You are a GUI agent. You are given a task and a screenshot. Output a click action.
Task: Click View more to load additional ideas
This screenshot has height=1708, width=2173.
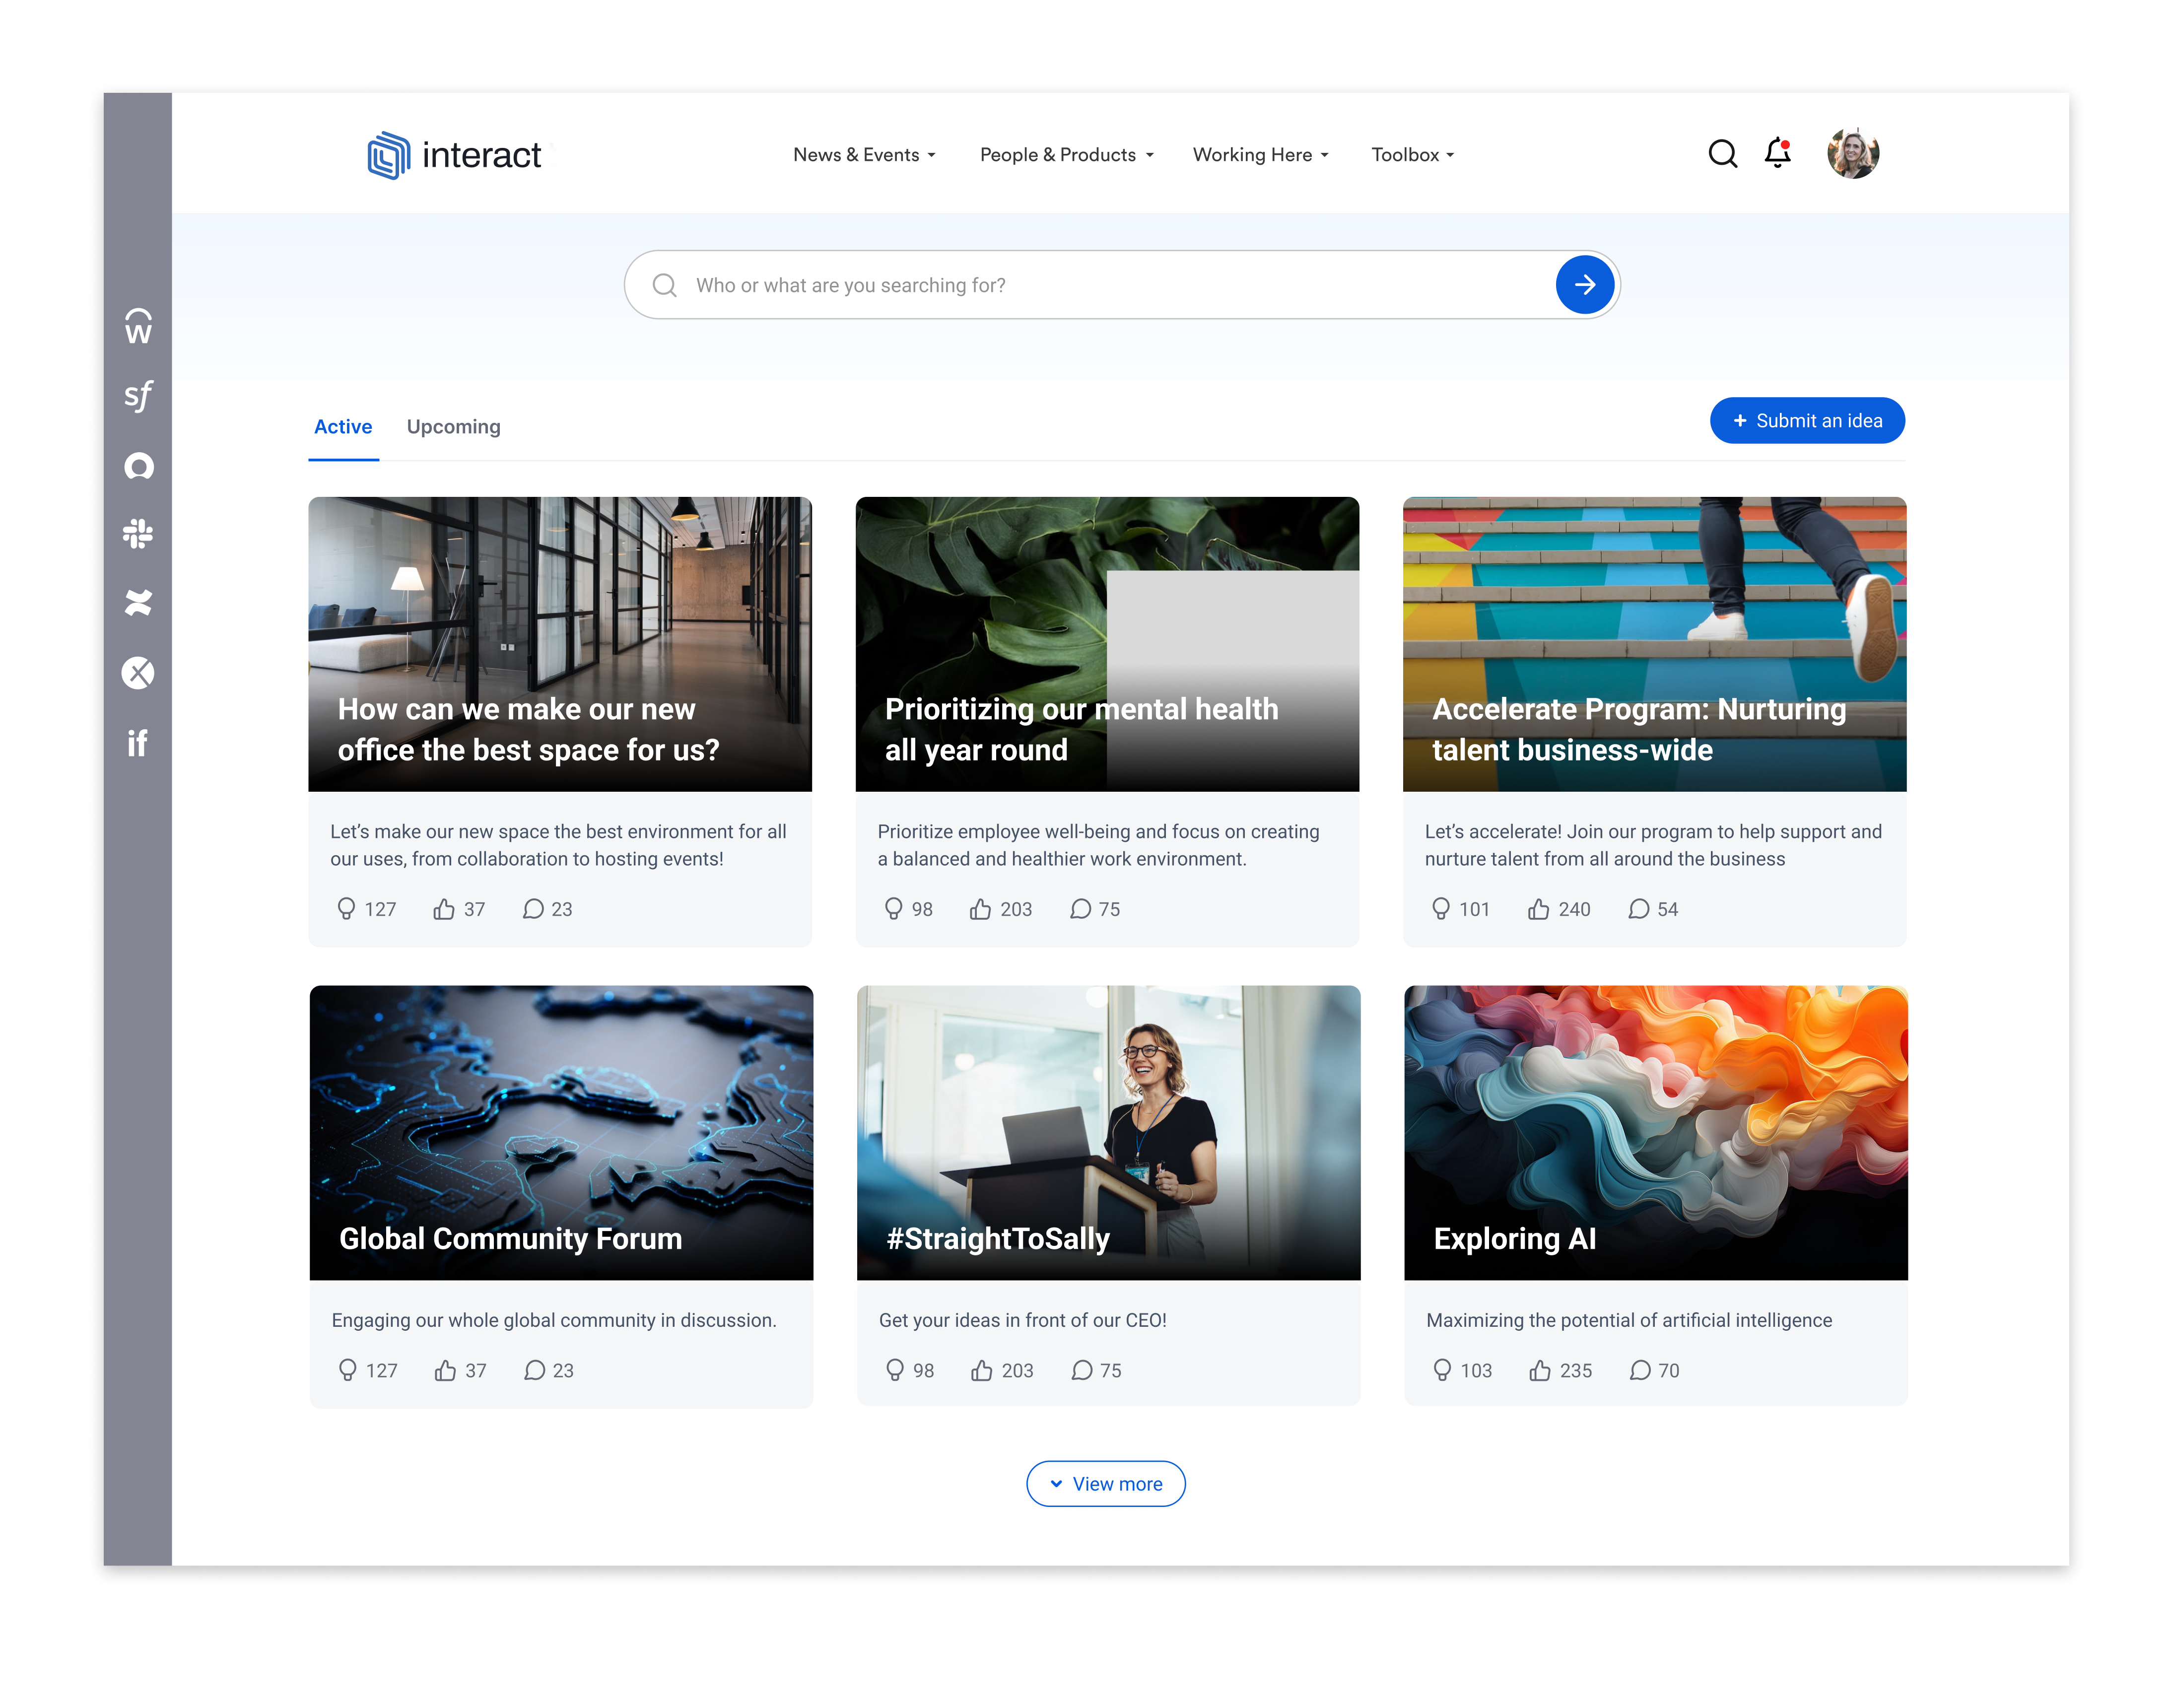click(1105, 1483)
